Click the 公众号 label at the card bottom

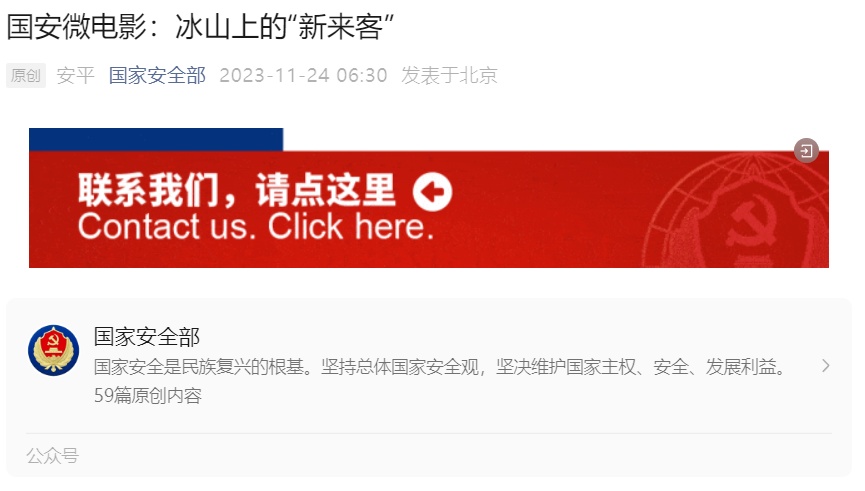click(x=52, y=456)
